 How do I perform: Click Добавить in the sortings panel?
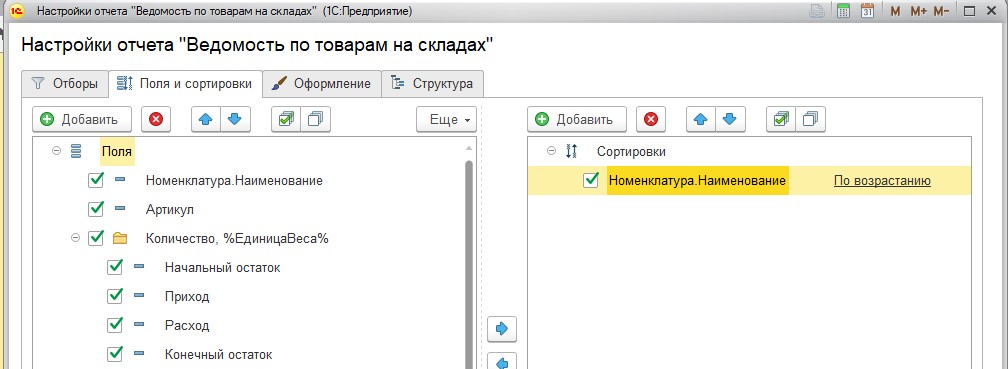(x=577, y=120)
